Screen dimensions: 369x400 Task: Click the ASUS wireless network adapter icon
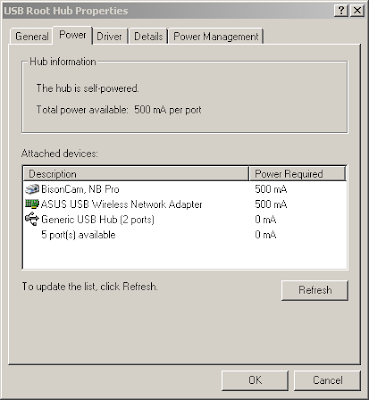click(x=32, y=204)
